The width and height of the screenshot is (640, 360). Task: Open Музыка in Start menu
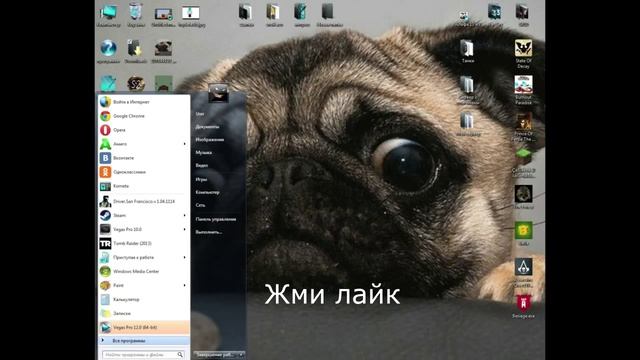[x=203, y=153]
